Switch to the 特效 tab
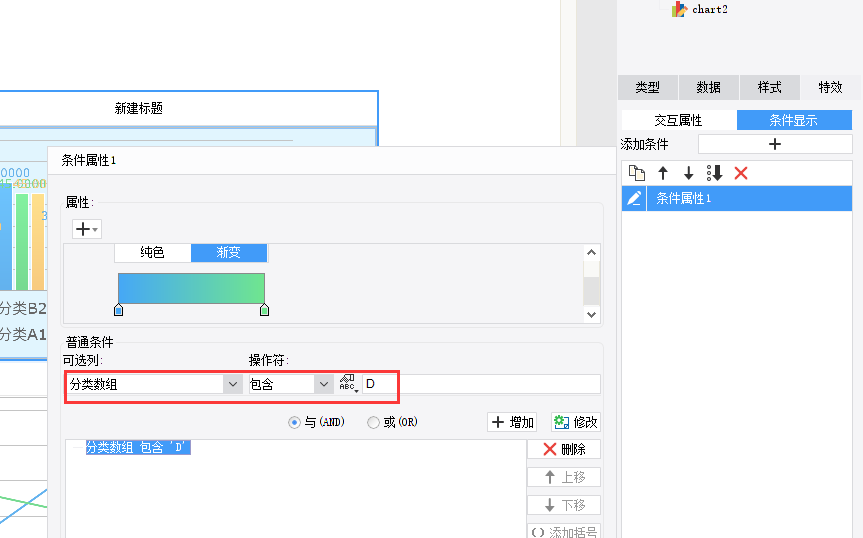 pos(830,87)
